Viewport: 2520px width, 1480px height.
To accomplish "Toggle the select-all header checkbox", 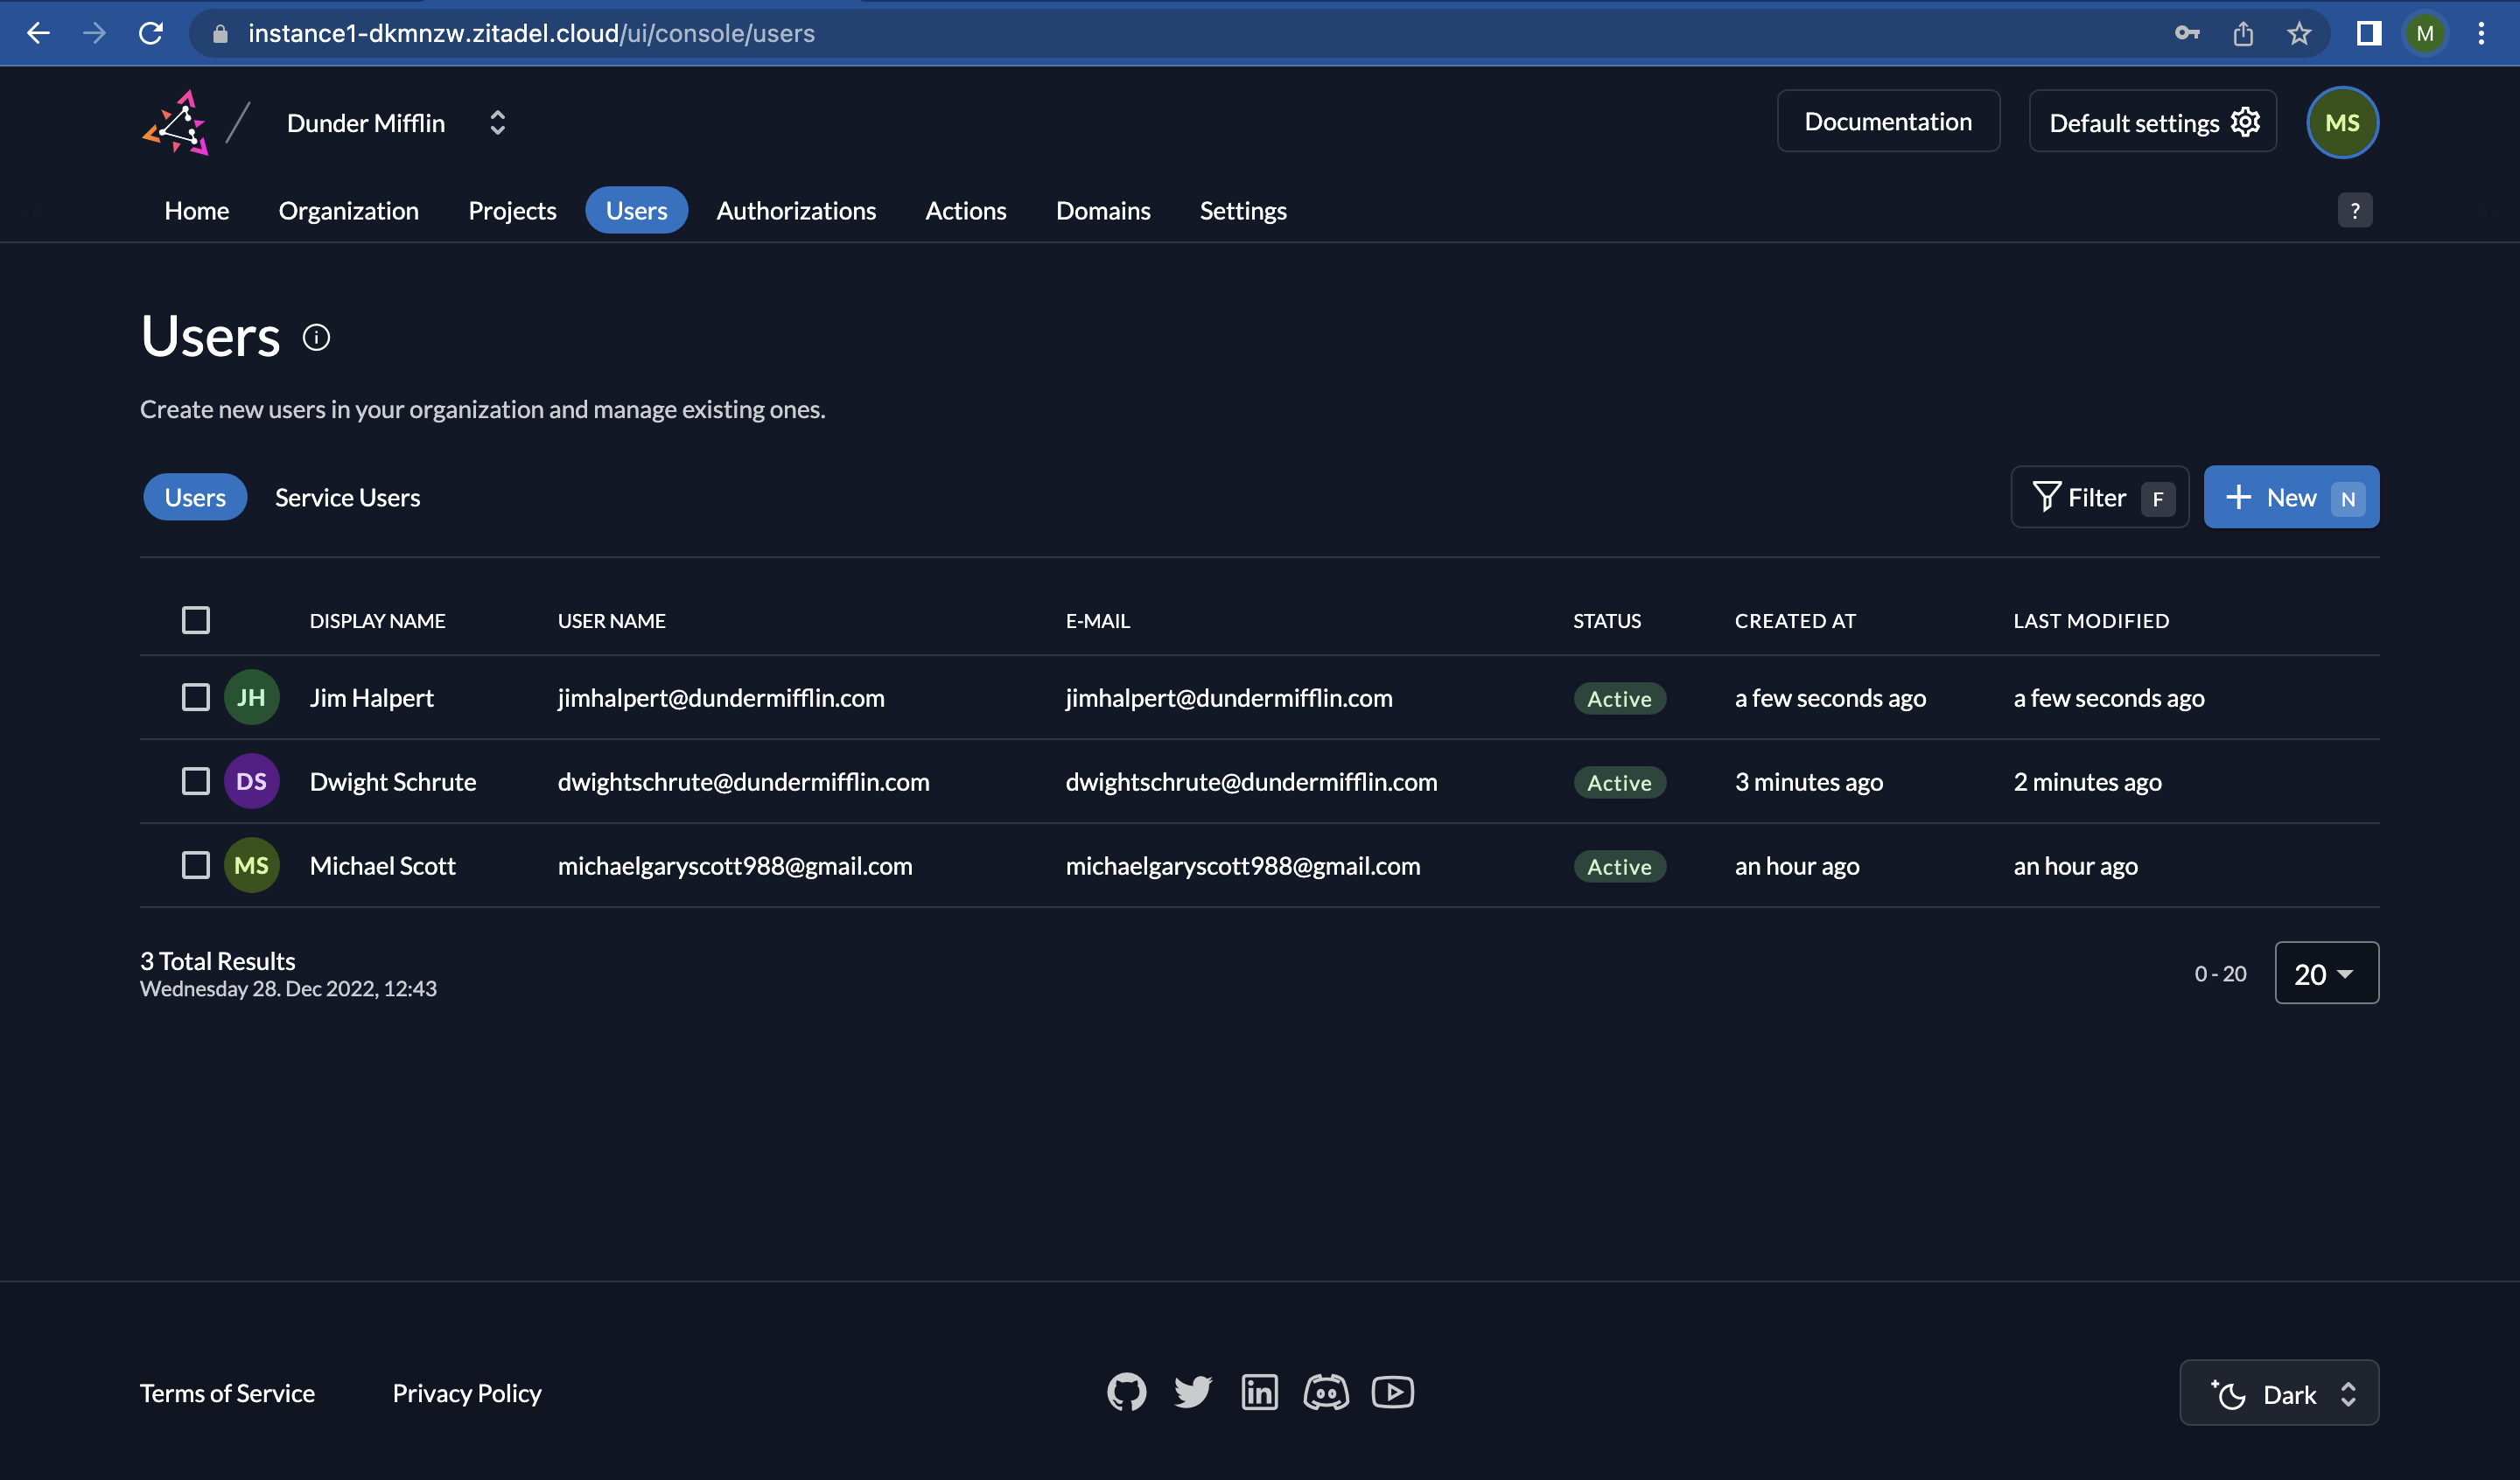I will 196,620.
